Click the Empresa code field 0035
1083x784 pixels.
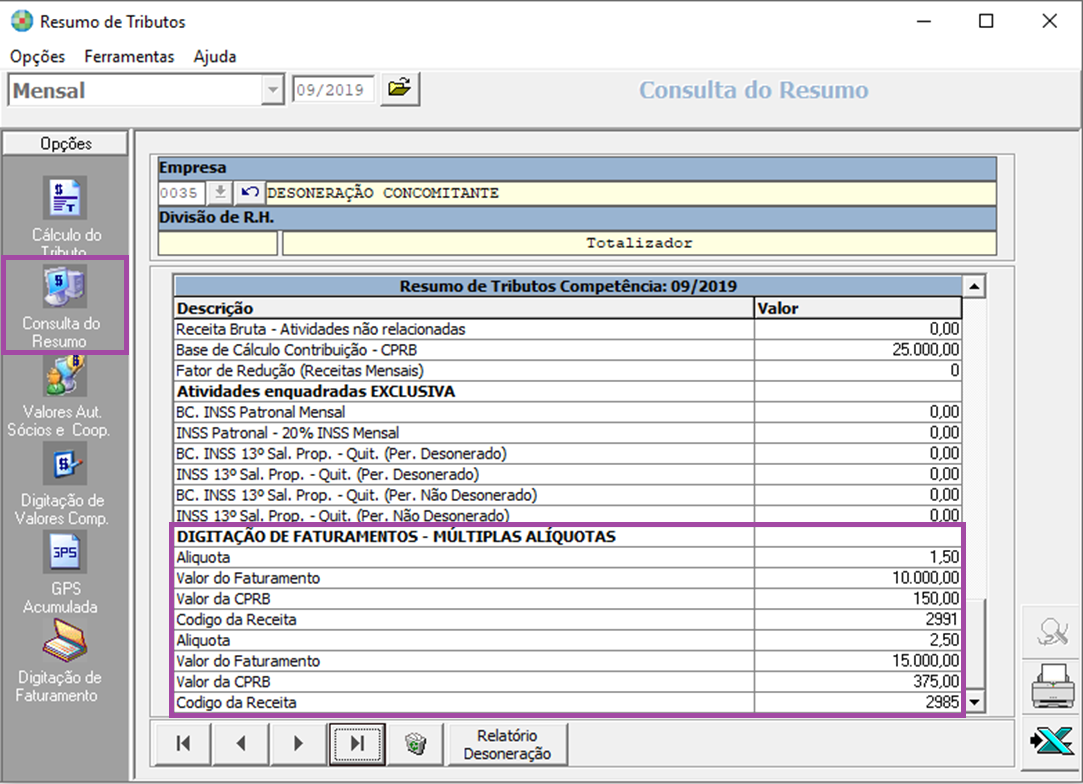point(181,193)
